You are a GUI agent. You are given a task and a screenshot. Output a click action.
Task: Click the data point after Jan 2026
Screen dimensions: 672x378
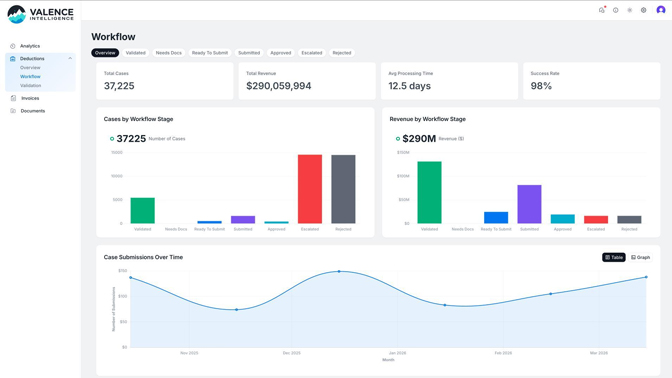point(445,305)
